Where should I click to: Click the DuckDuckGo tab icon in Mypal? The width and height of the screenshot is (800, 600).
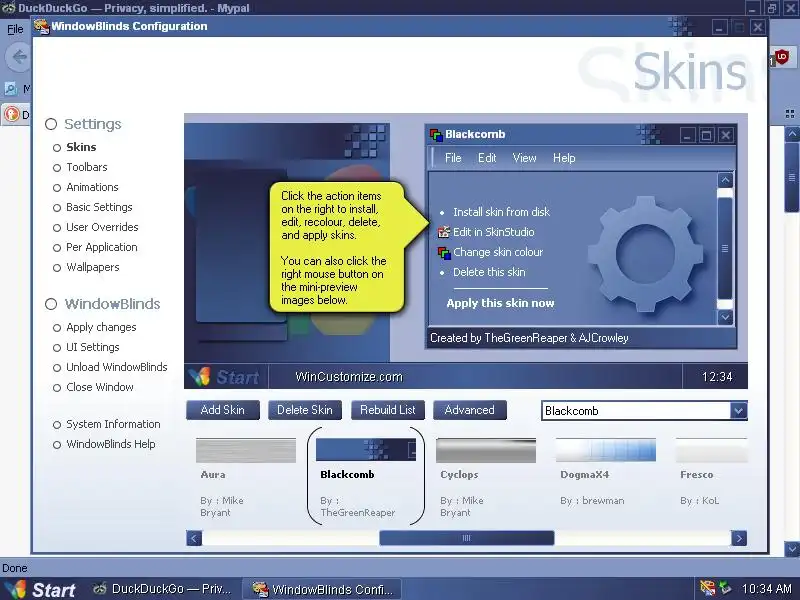coord(11,114)
